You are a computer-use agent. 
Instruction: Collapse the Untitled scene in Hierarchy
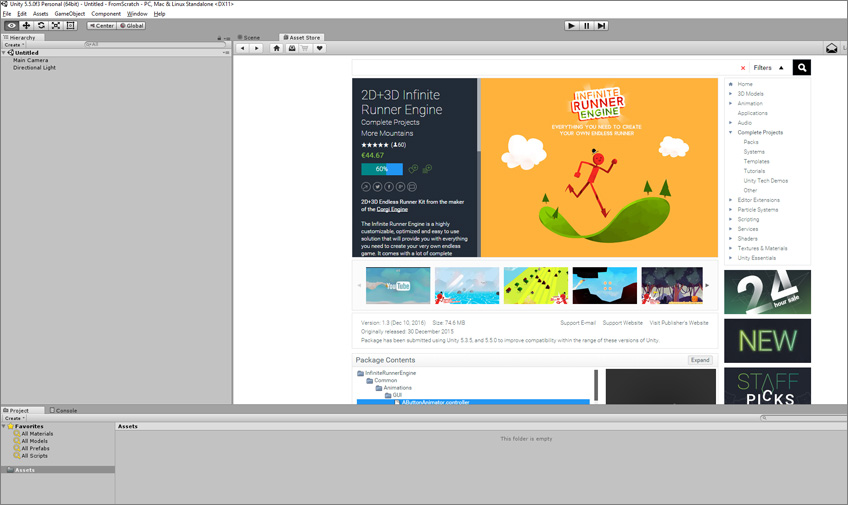pos(4,52)
